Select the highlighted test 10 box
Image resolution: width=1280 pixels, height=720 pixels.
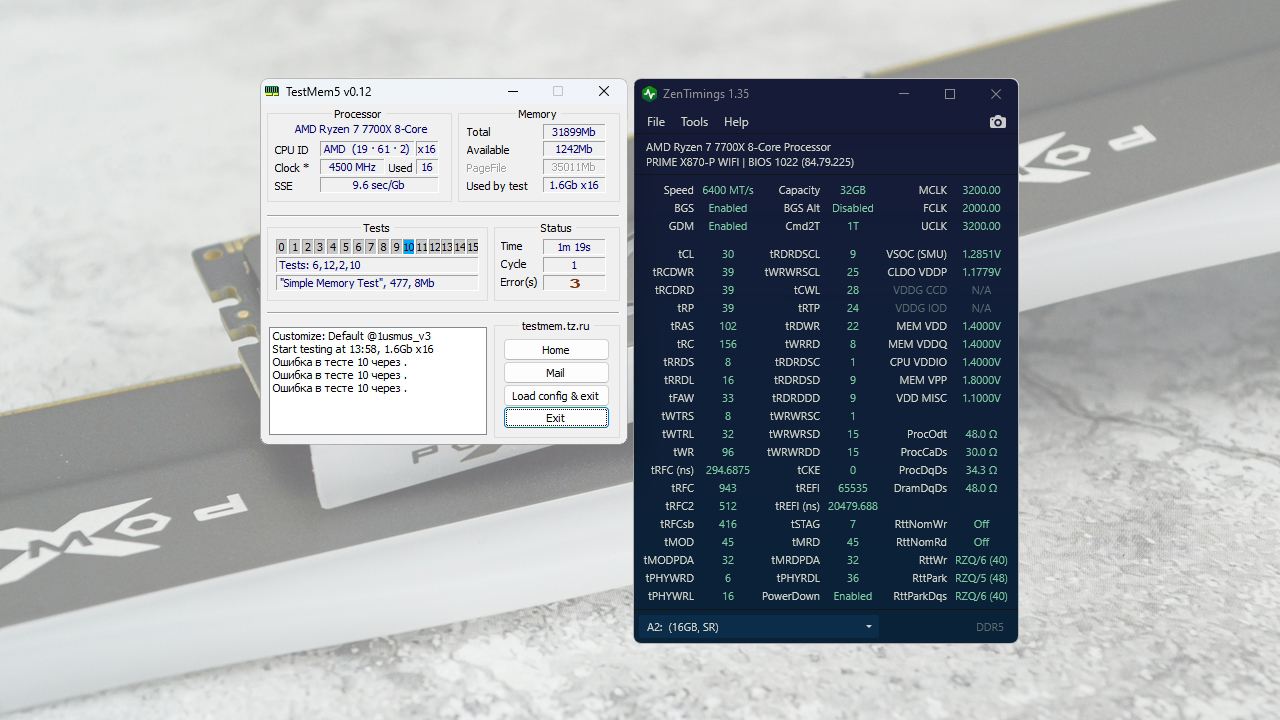408,247
